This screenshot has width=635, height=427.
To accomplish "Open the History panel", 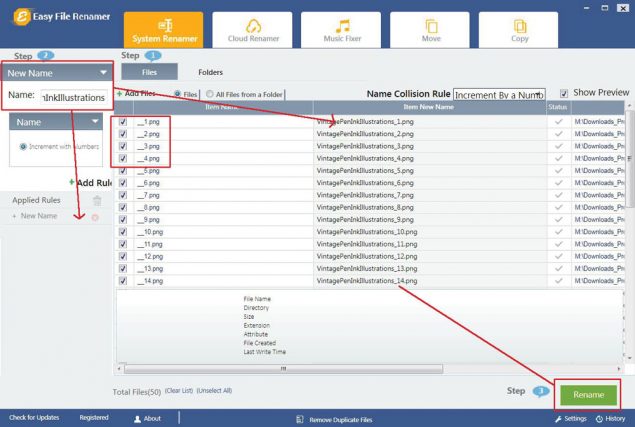I will 610,419.
